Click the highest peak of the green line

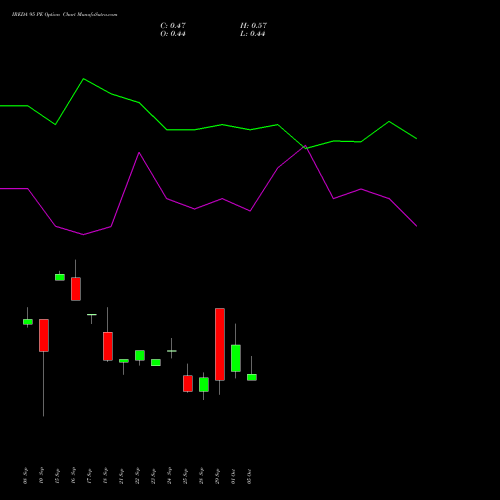pos(83,79)
